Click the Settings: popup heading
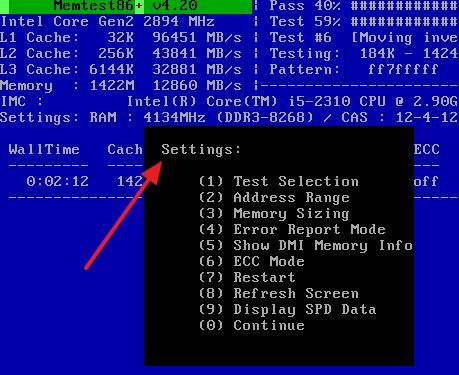Image resolution: width=459 pixels, height=375 pixels. tap(201, 150)
